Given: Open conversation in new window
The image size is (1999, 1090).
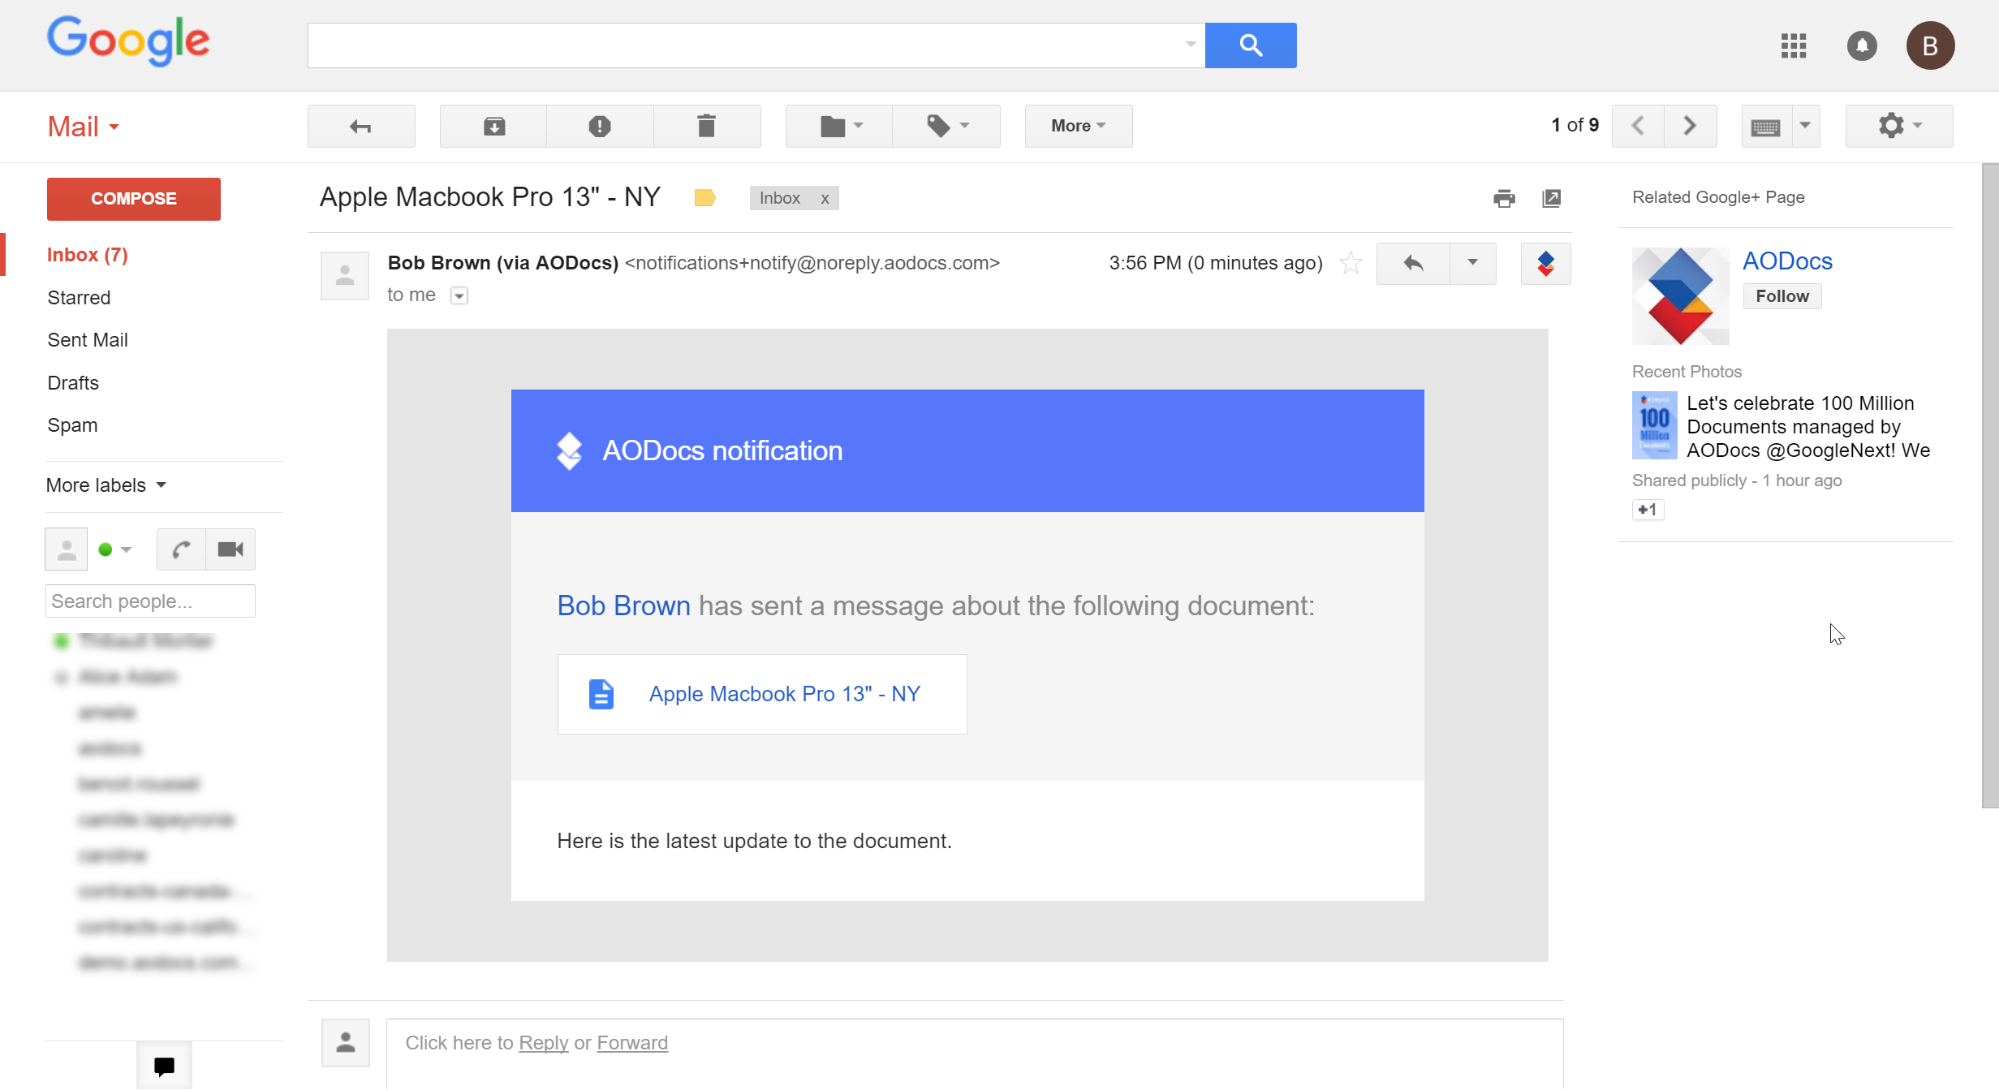Looking at the screenshot, I should pyautogui.click(x=1552, y=198).
